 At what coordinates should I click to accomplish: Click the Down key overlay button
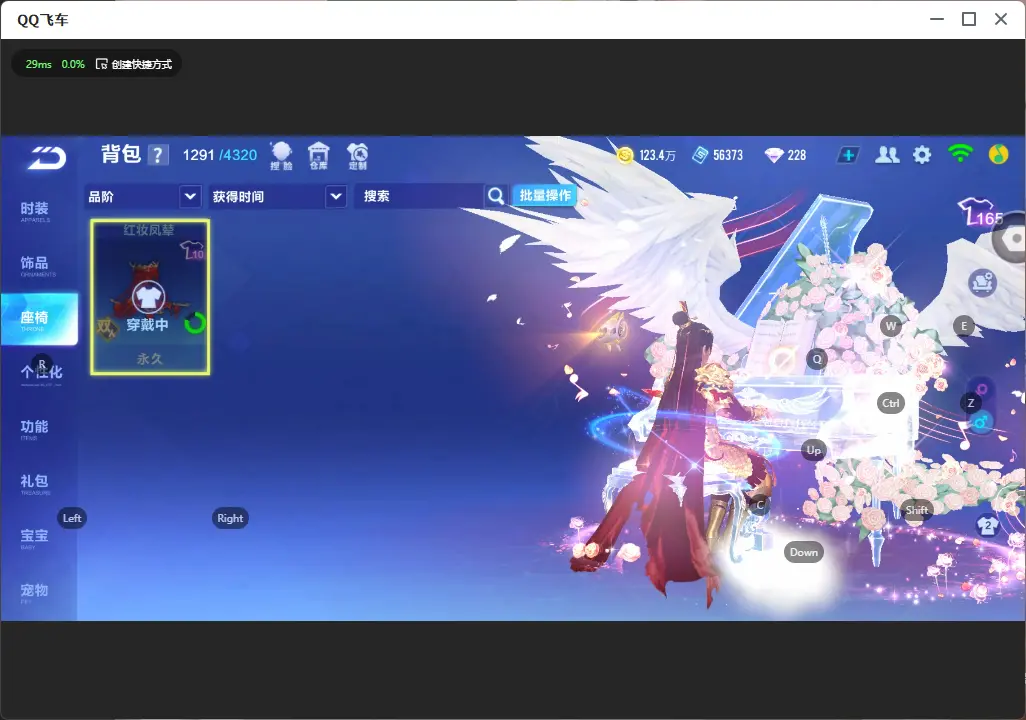pyautogui.click(x=804, y=552)
